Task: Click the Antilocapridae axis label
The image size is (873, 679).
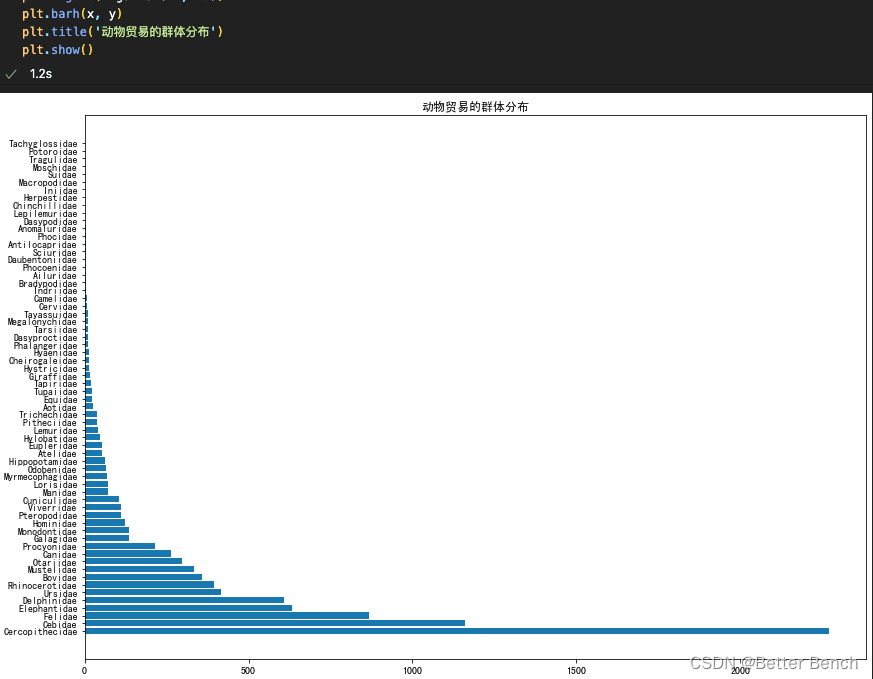Action: [42, 245]
